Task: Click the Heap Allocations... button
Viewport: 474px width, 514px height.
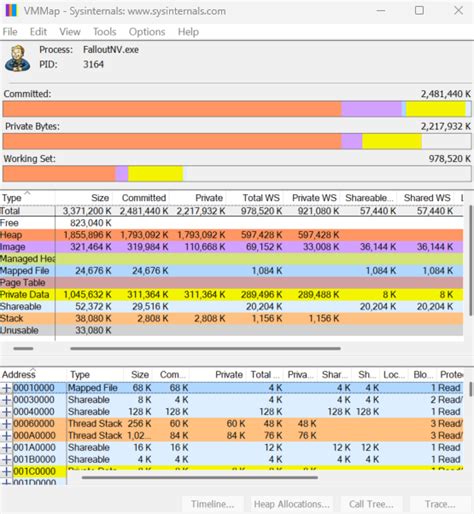Action: pyautogui.click(x=292, y=504)
